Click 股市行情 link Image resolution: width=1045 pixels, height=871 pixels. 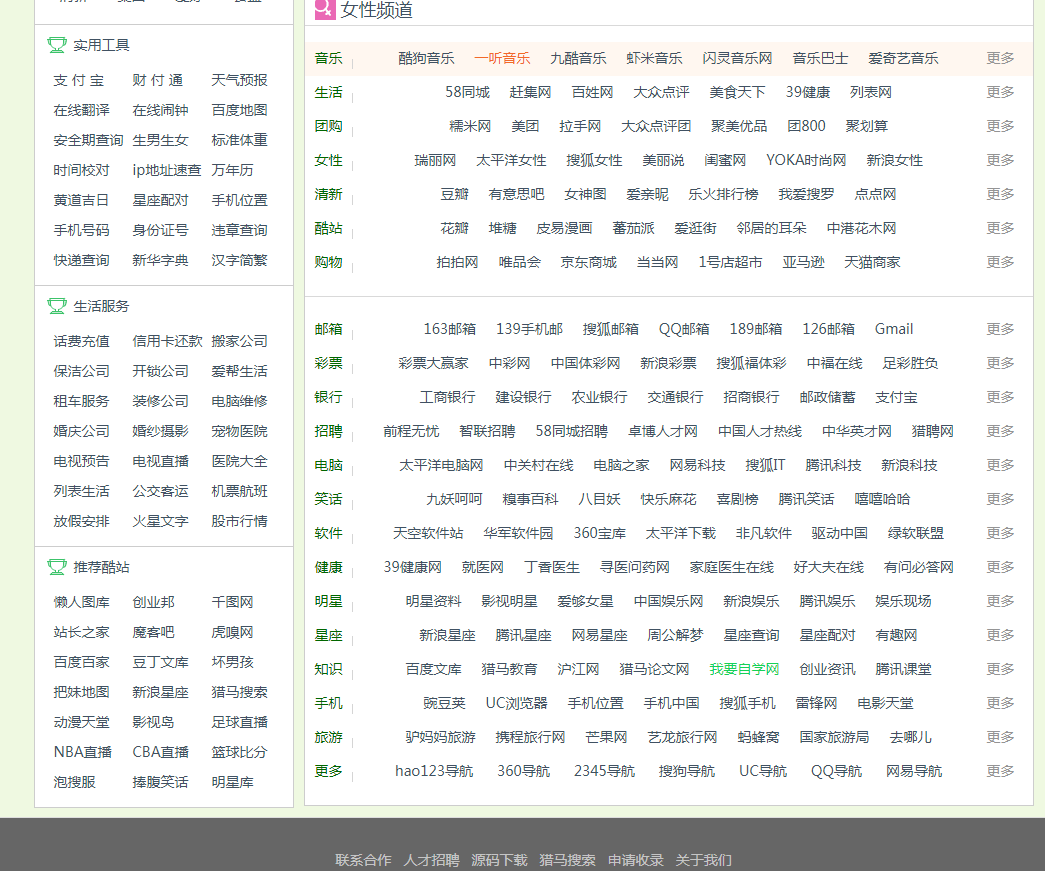coord(239,521)
